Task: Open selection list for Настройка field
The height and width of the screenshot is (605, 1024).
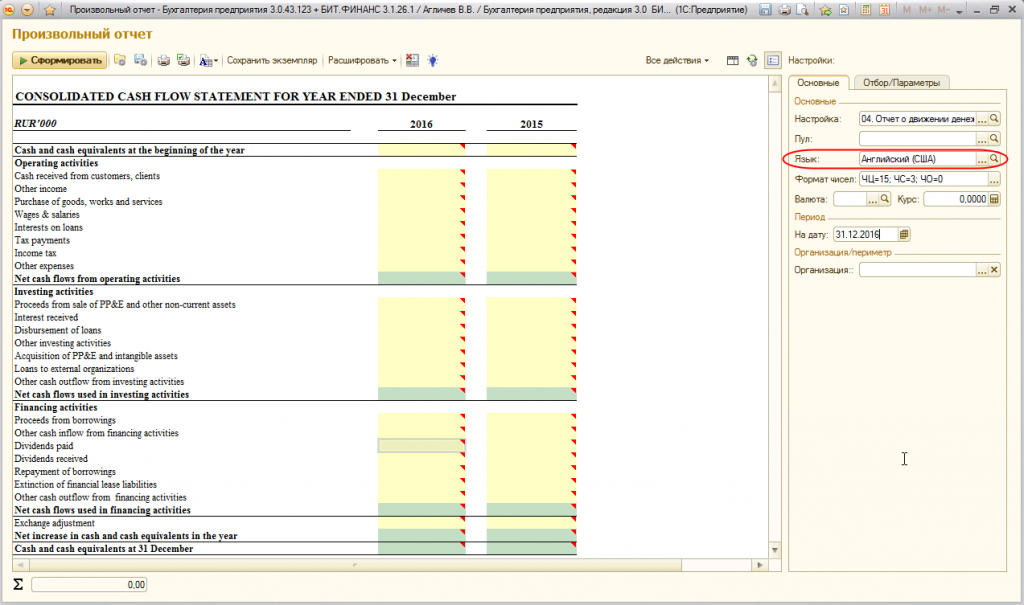Action: [982, 119]
